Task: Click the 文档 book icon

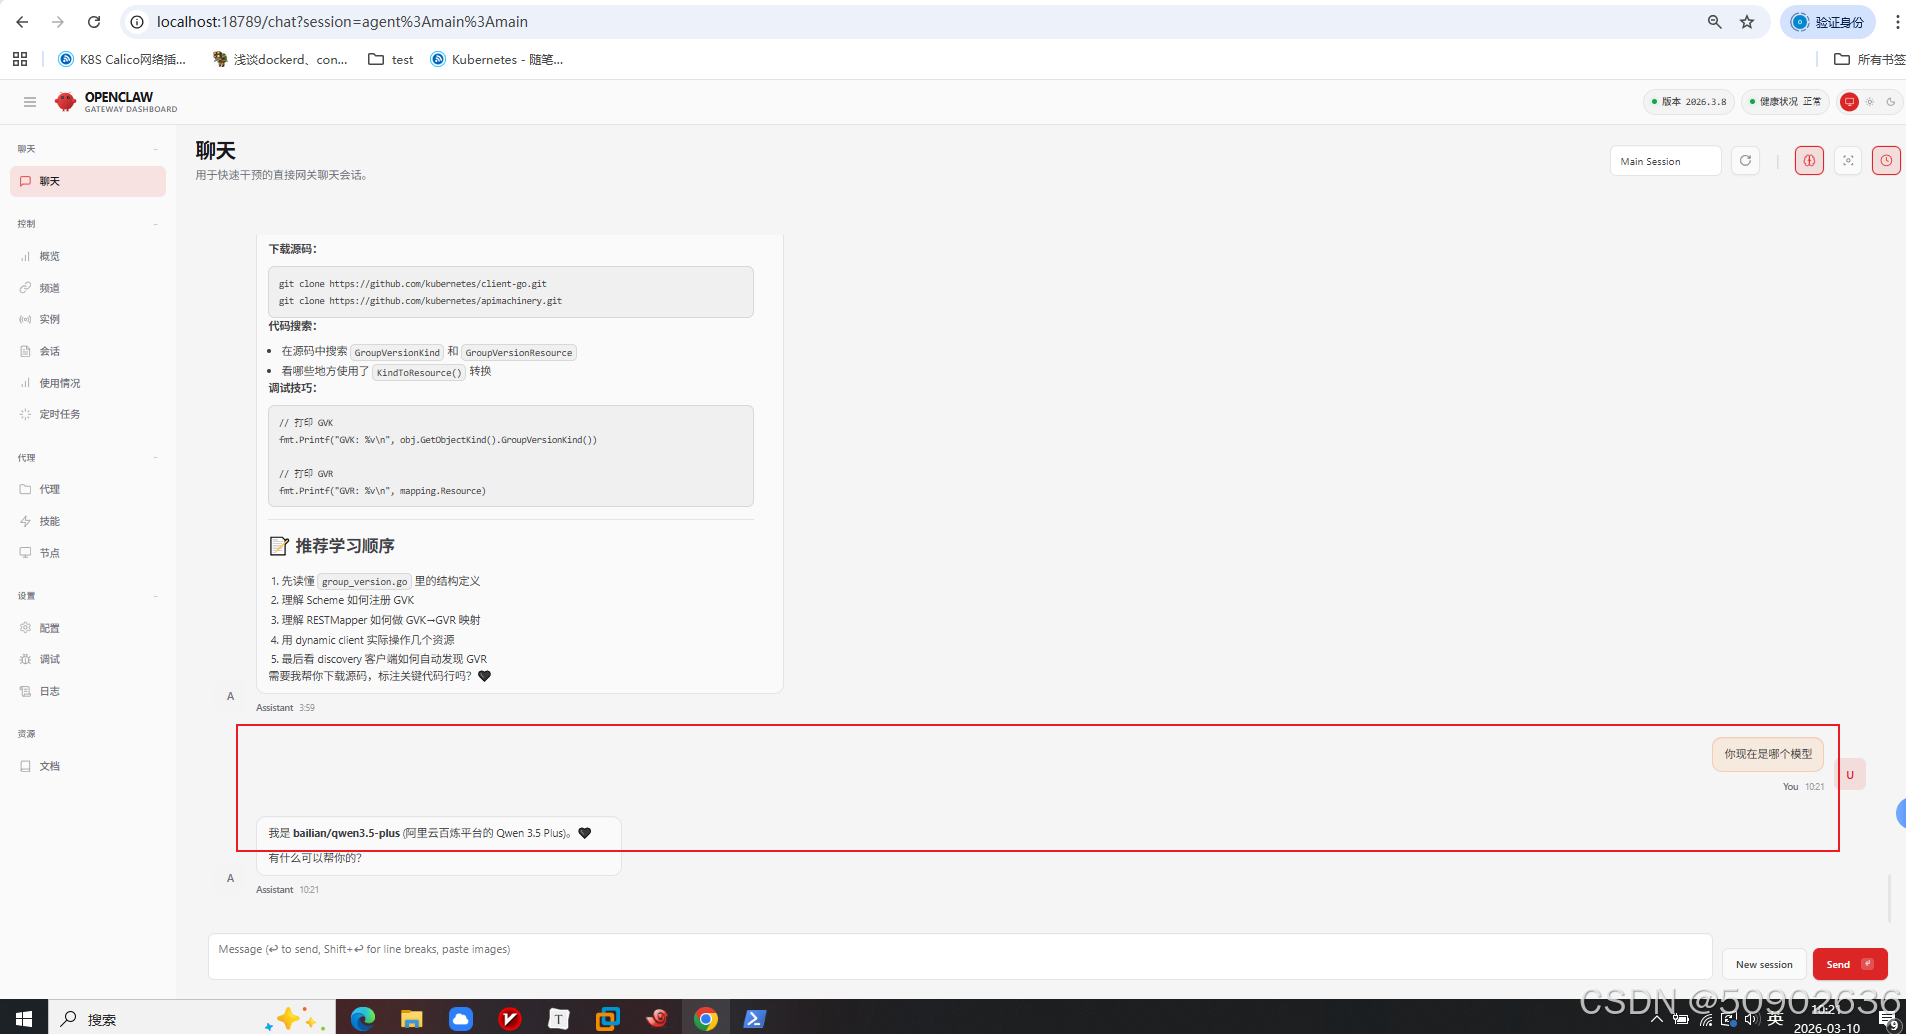Action: click(x=25, y=766)
